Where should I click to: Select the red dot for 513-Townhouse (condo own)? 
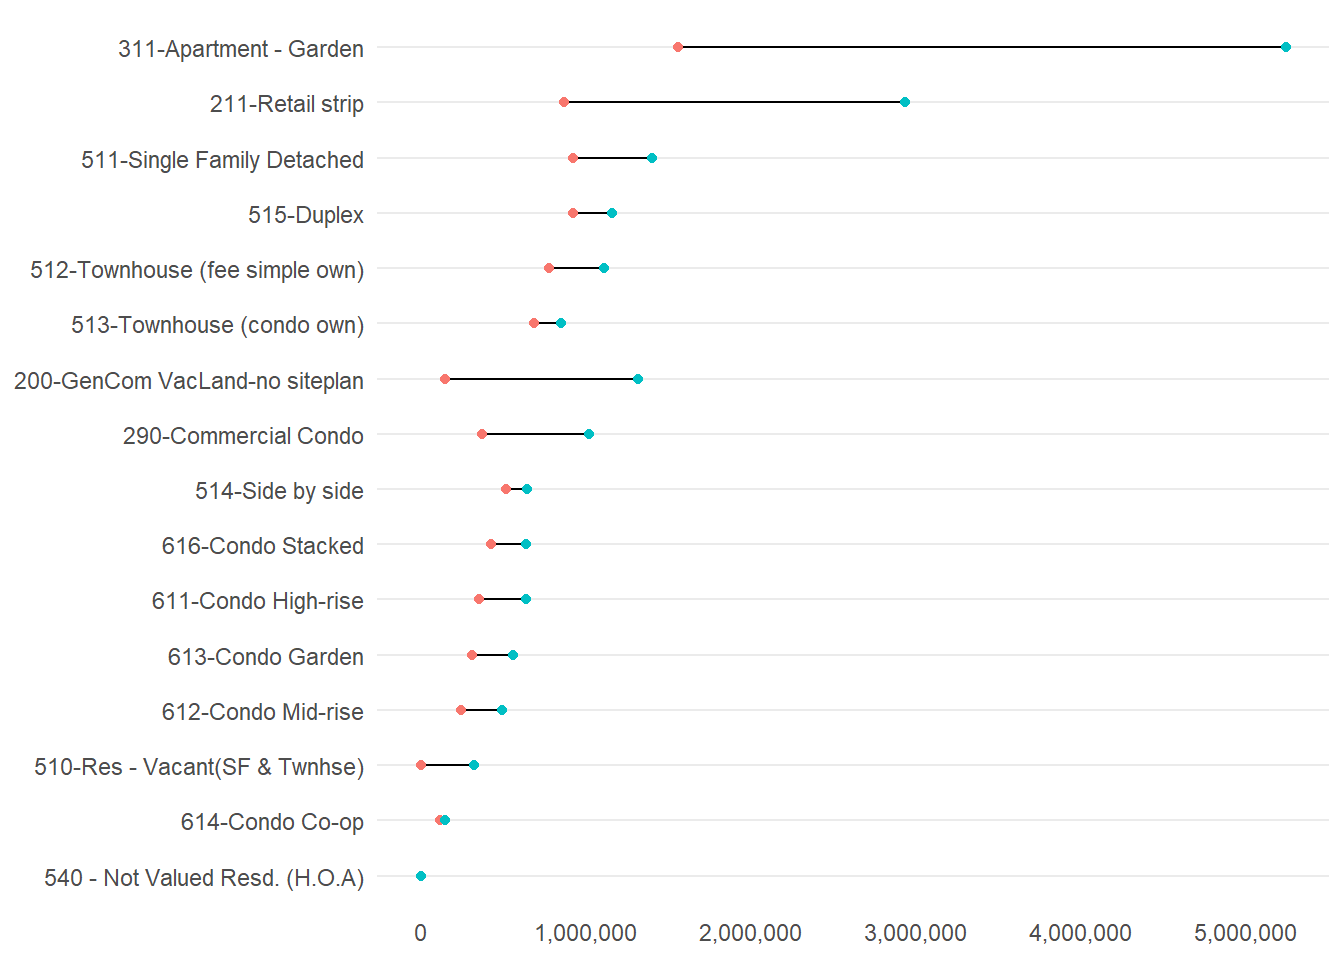pyautogui.click(x=534, y=323)
